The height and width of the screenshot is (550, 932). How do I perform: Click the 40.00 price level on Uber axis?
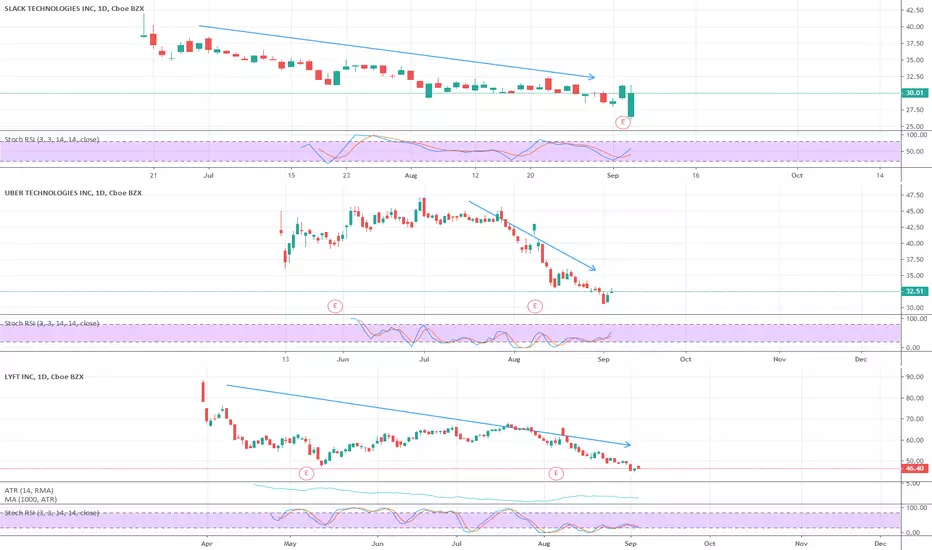pyautogui.click(x=915, y=243)
